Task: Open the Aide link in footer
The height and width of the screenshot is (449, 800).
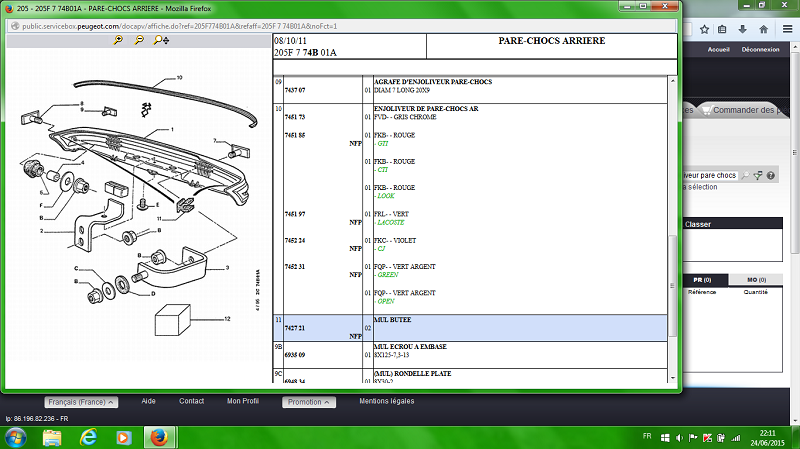Action: (148, 401)
